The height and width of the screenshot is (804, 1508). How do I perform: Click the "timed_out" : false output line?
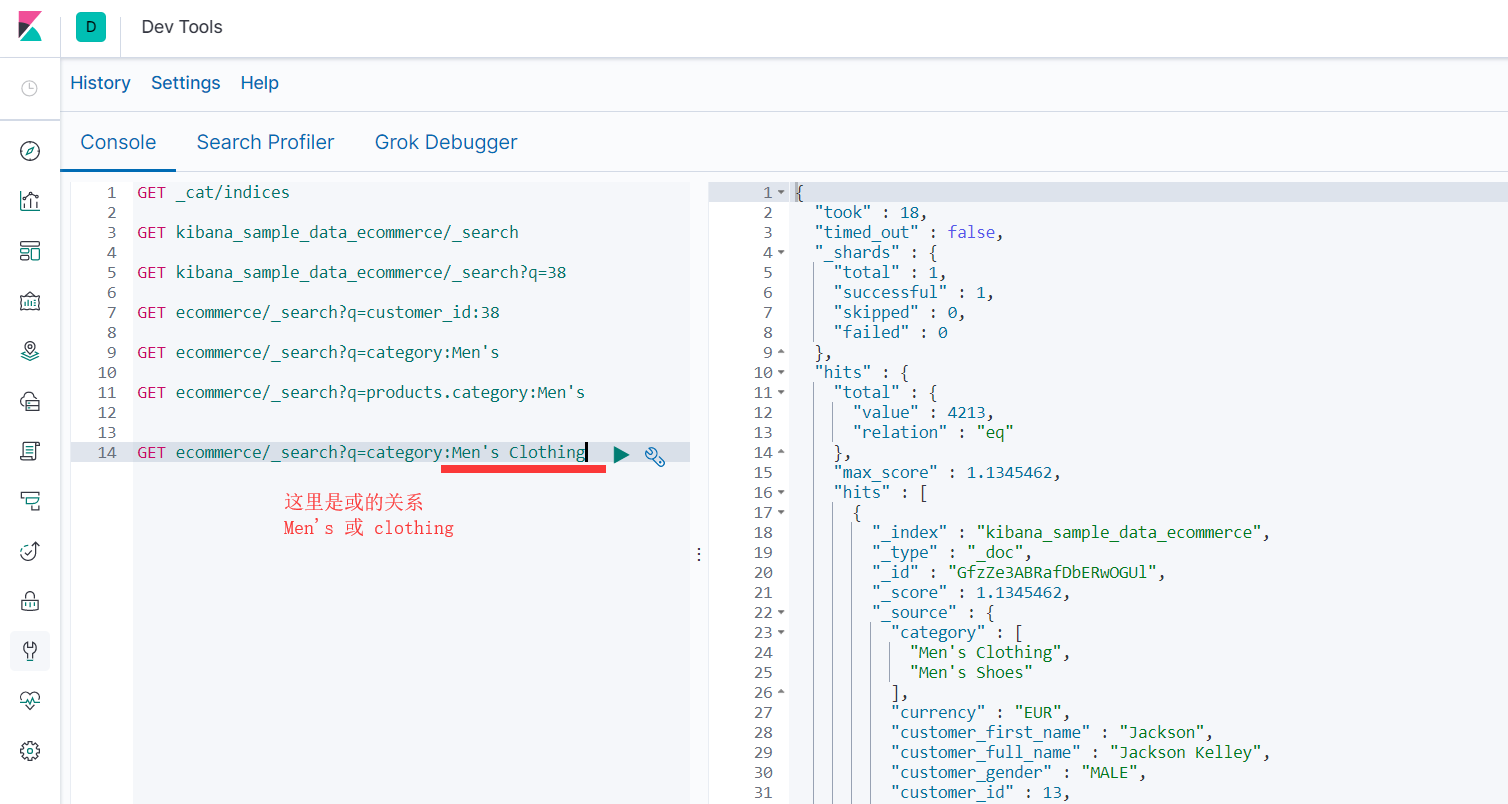(x=909, y=232)
